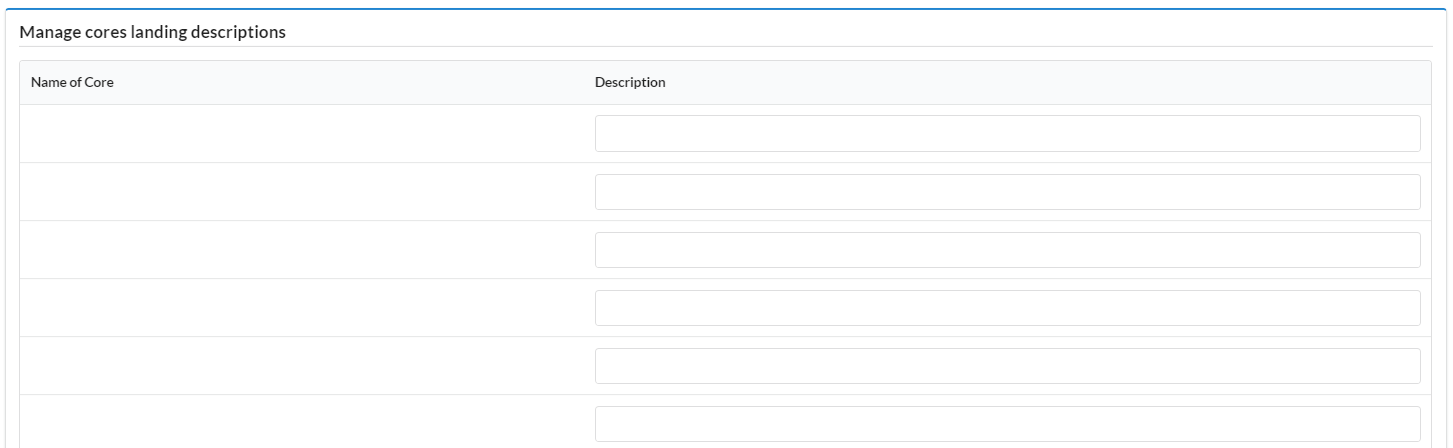Image resolution: width=1453 pixels, height=448 pixels.
Task: Select the last visible table row
Action: pyautogui.click(x=540, y=424)
